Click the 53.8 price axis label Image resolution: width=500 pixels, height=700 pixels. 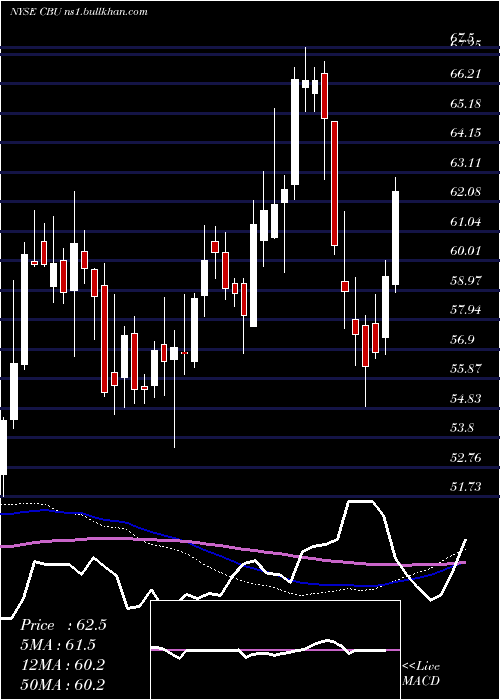[462, 428]
